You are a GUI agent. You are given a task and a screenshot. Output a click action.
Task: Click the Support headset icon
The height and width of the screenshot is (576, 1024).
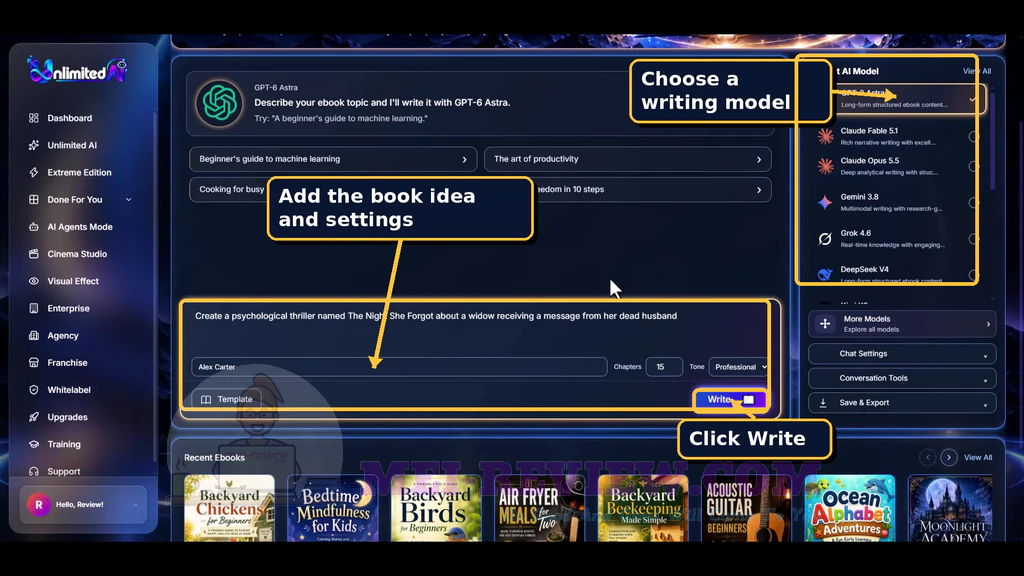[34, 471]
